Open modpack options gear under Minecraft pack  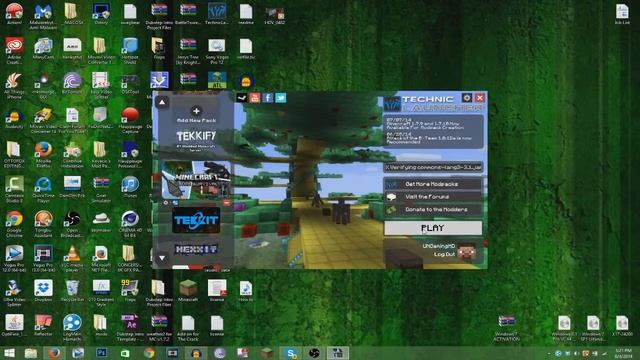[166, 202]
